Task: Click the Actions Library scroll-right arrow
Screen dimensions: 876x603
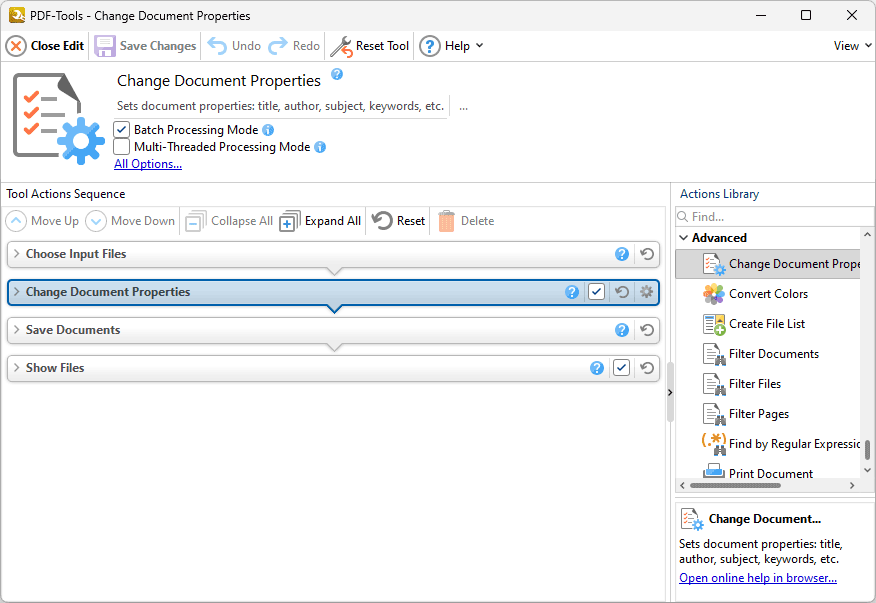Action: coord(852,486)
